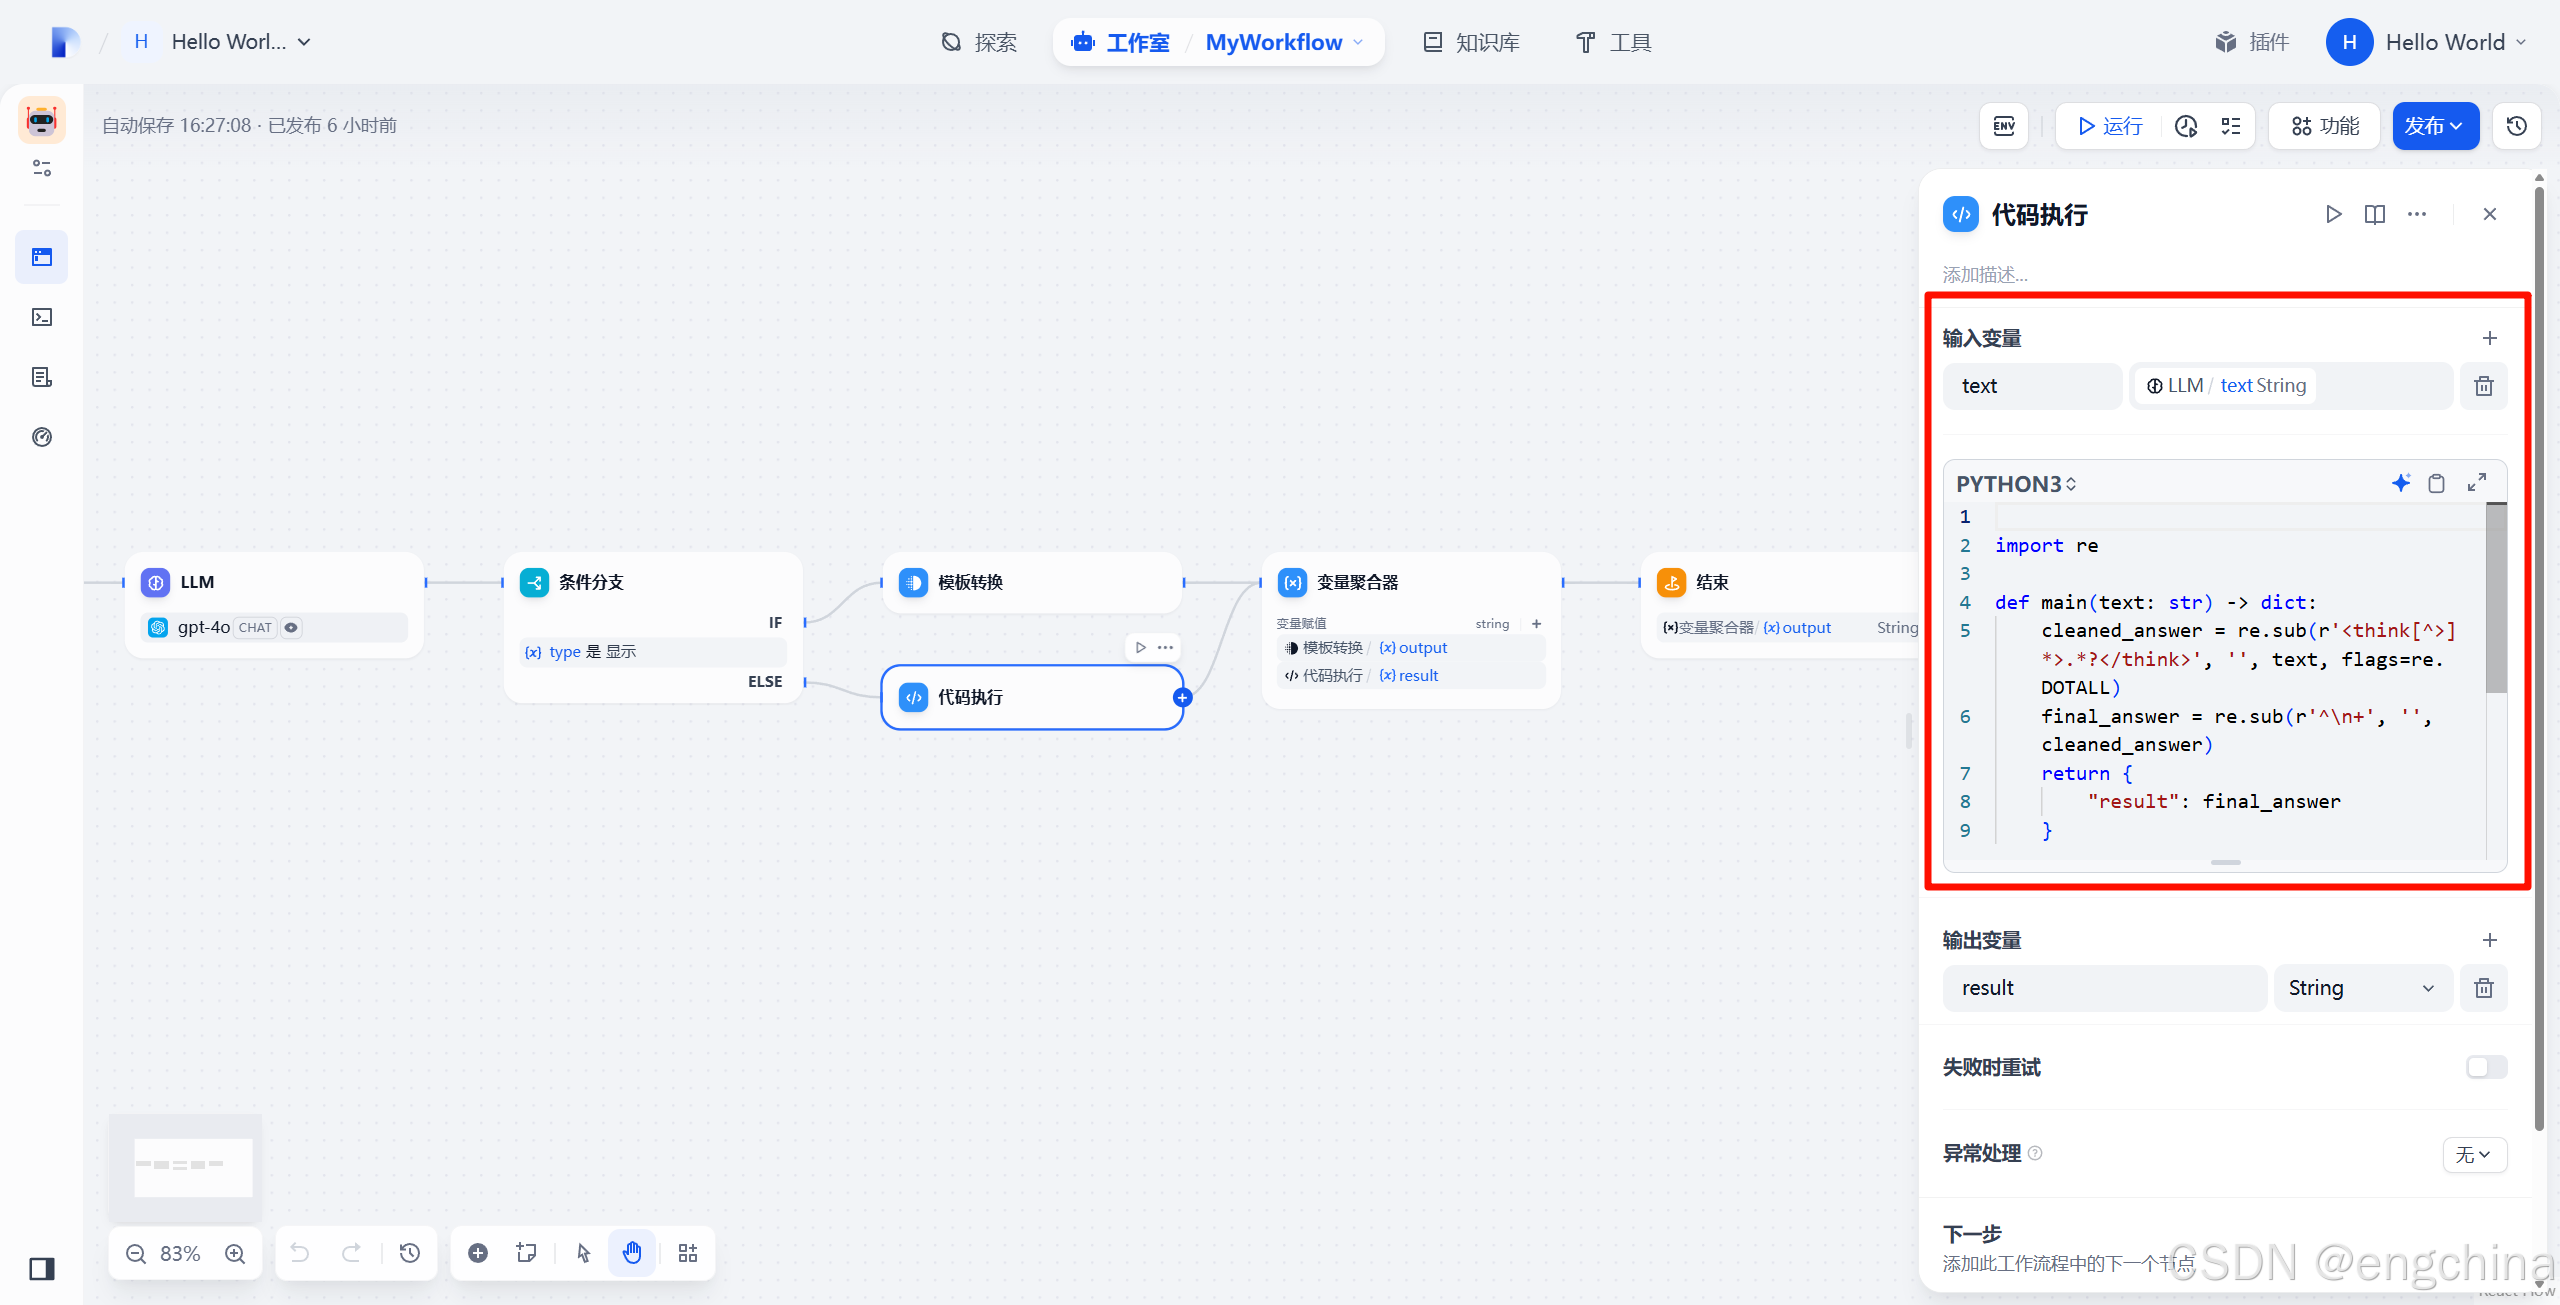This screenshot has height=1305, width=2560.
Task: Delete the text input variable
Action: (x=2483, y=386)
